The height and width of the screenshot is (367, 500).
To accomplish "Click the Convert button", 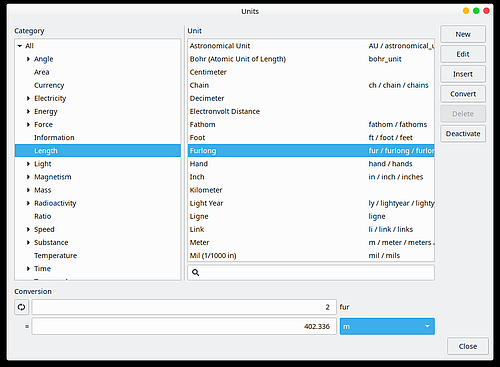I will 463,94.
